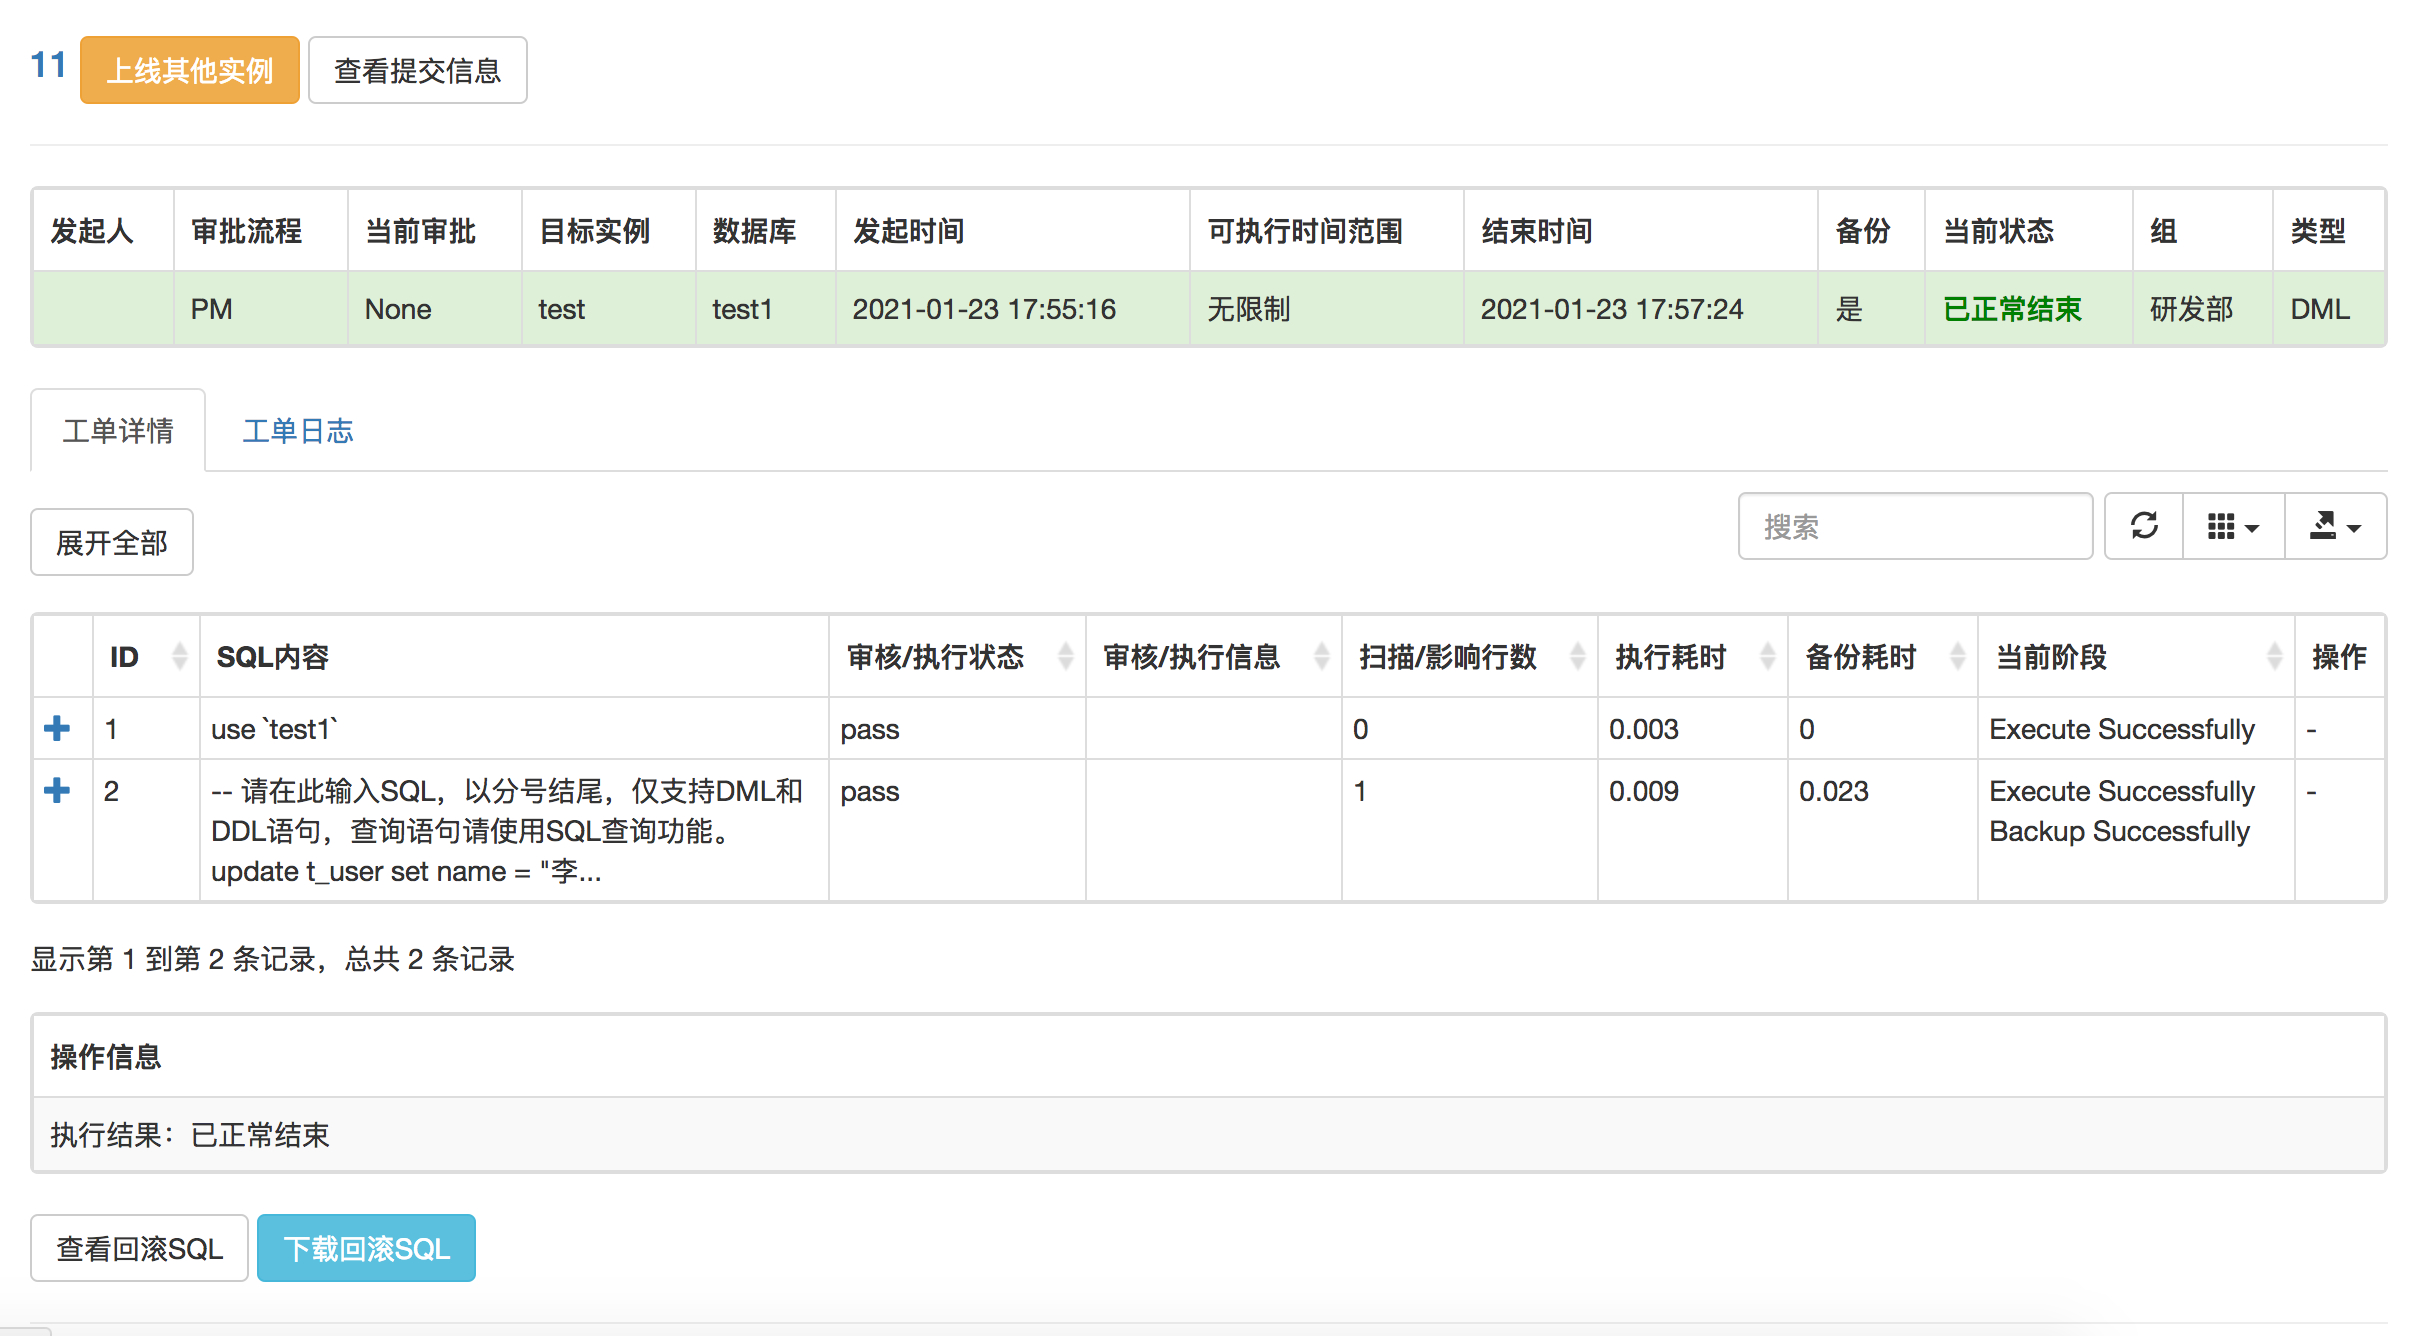The width and height of the screenshot is (2428, 1336).
Task: Click the 下载回滚SQL button
Action: point(365,1247)
